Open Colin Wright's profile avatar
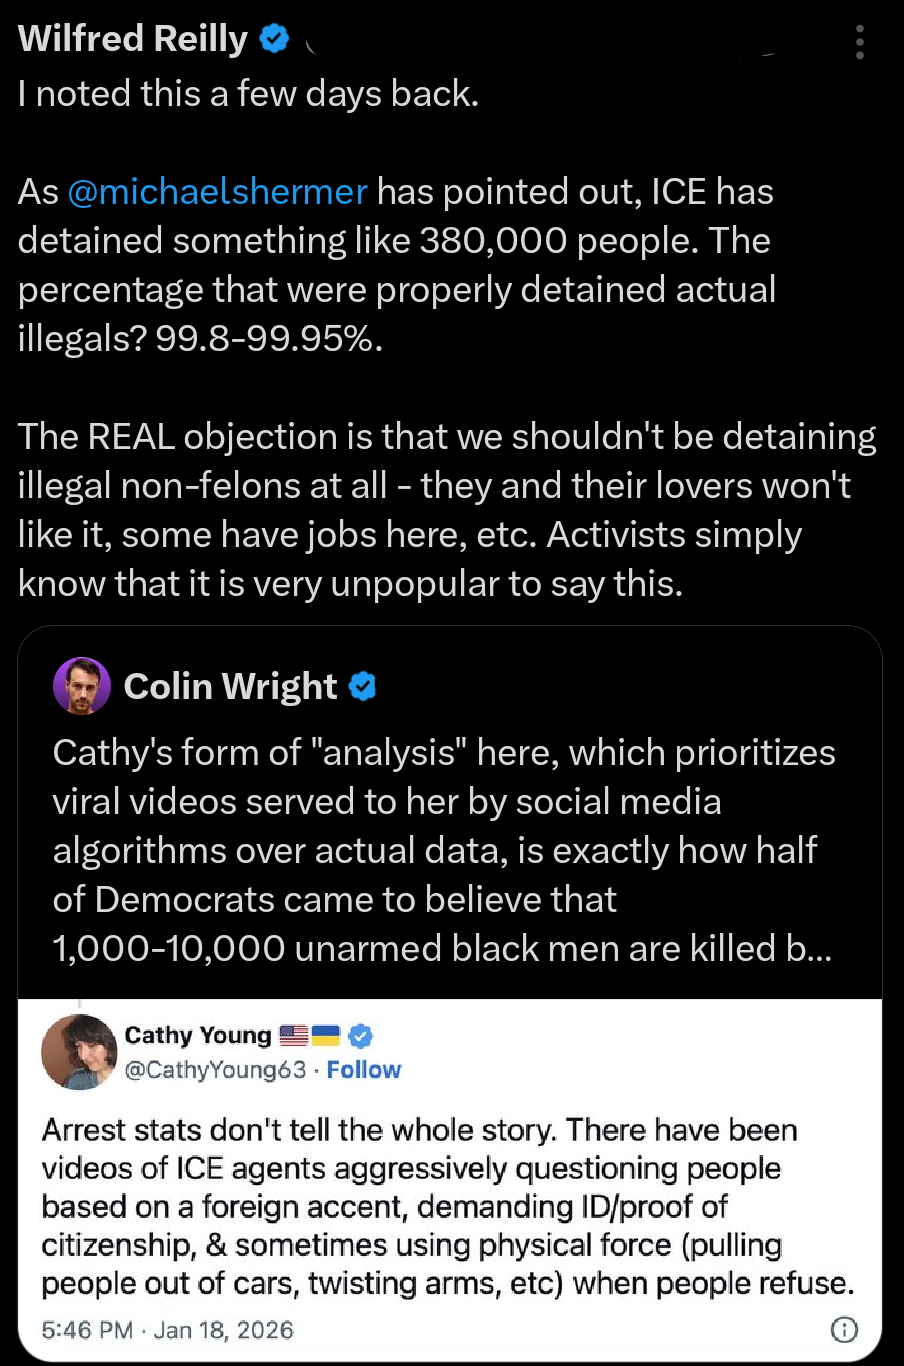 click(81, 686)
